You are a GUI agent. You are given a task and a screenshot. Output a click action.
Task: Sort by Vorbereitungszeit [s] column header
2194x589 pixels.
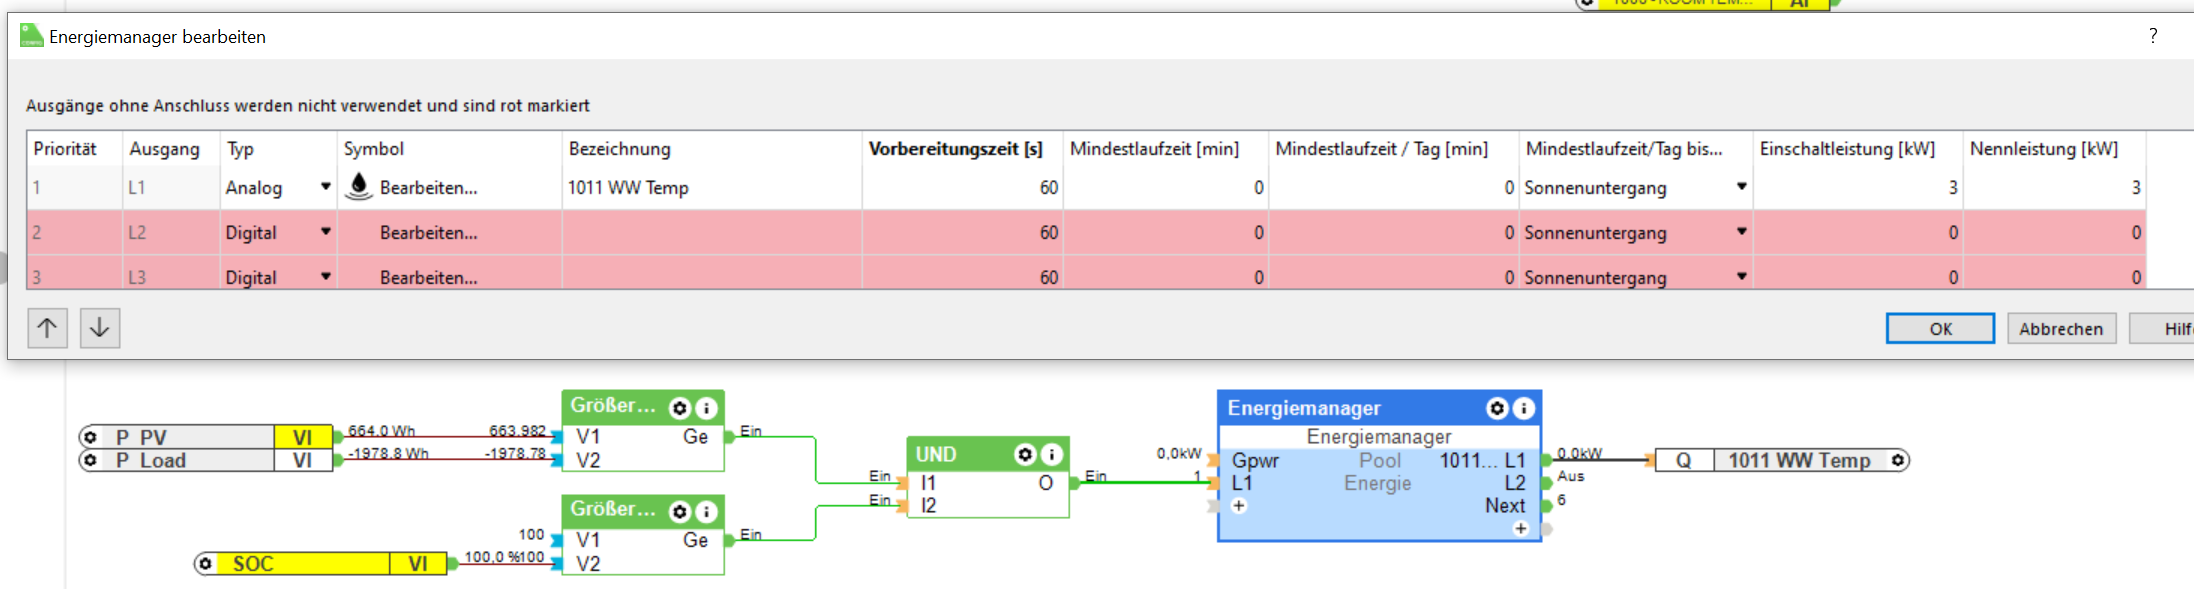point(955,149)
